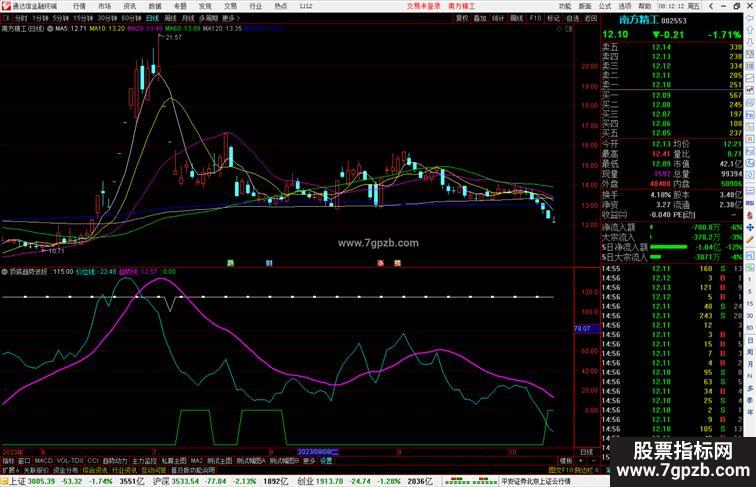The width and height of the screenshot is (756, 487).
Task: Click the small icon left of 分时 tab
Action: click(6, 18)
